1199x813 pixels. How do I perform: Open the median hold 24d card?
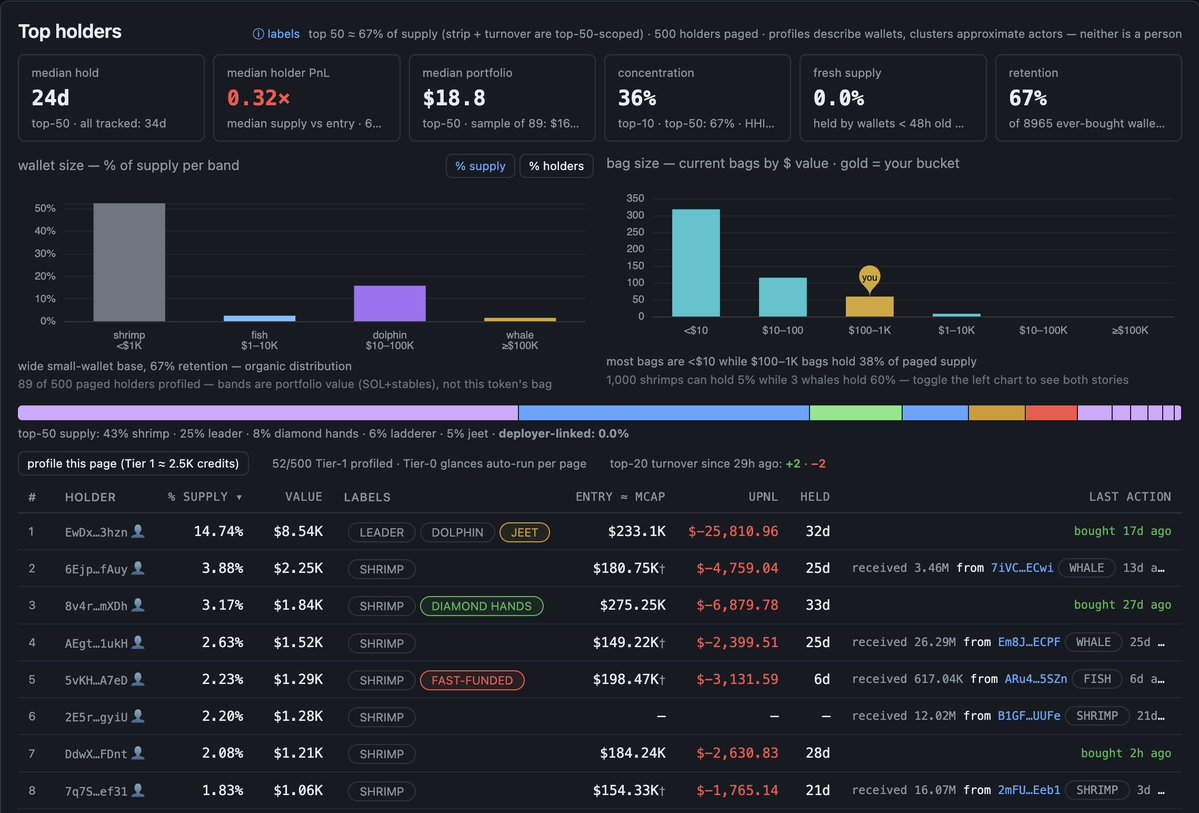tap(111, 98)
